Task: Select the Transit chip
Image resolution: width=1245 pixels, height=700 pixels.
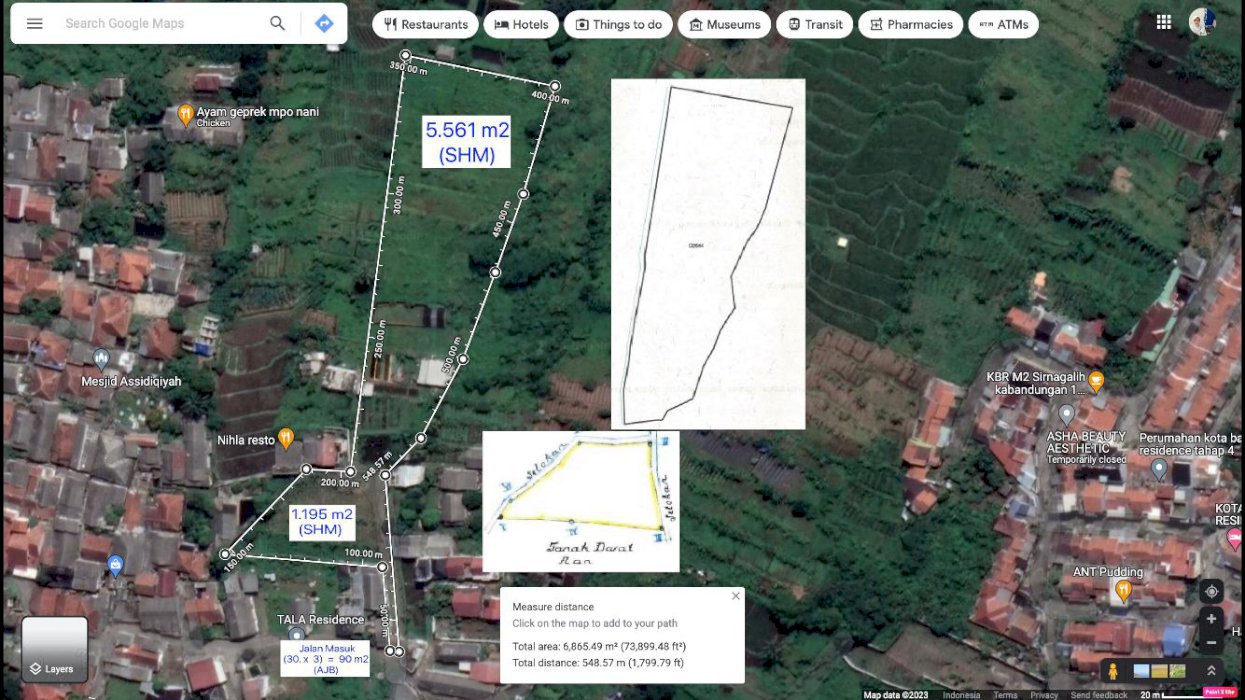Action: pyautogui.click(x=815, y=25)
